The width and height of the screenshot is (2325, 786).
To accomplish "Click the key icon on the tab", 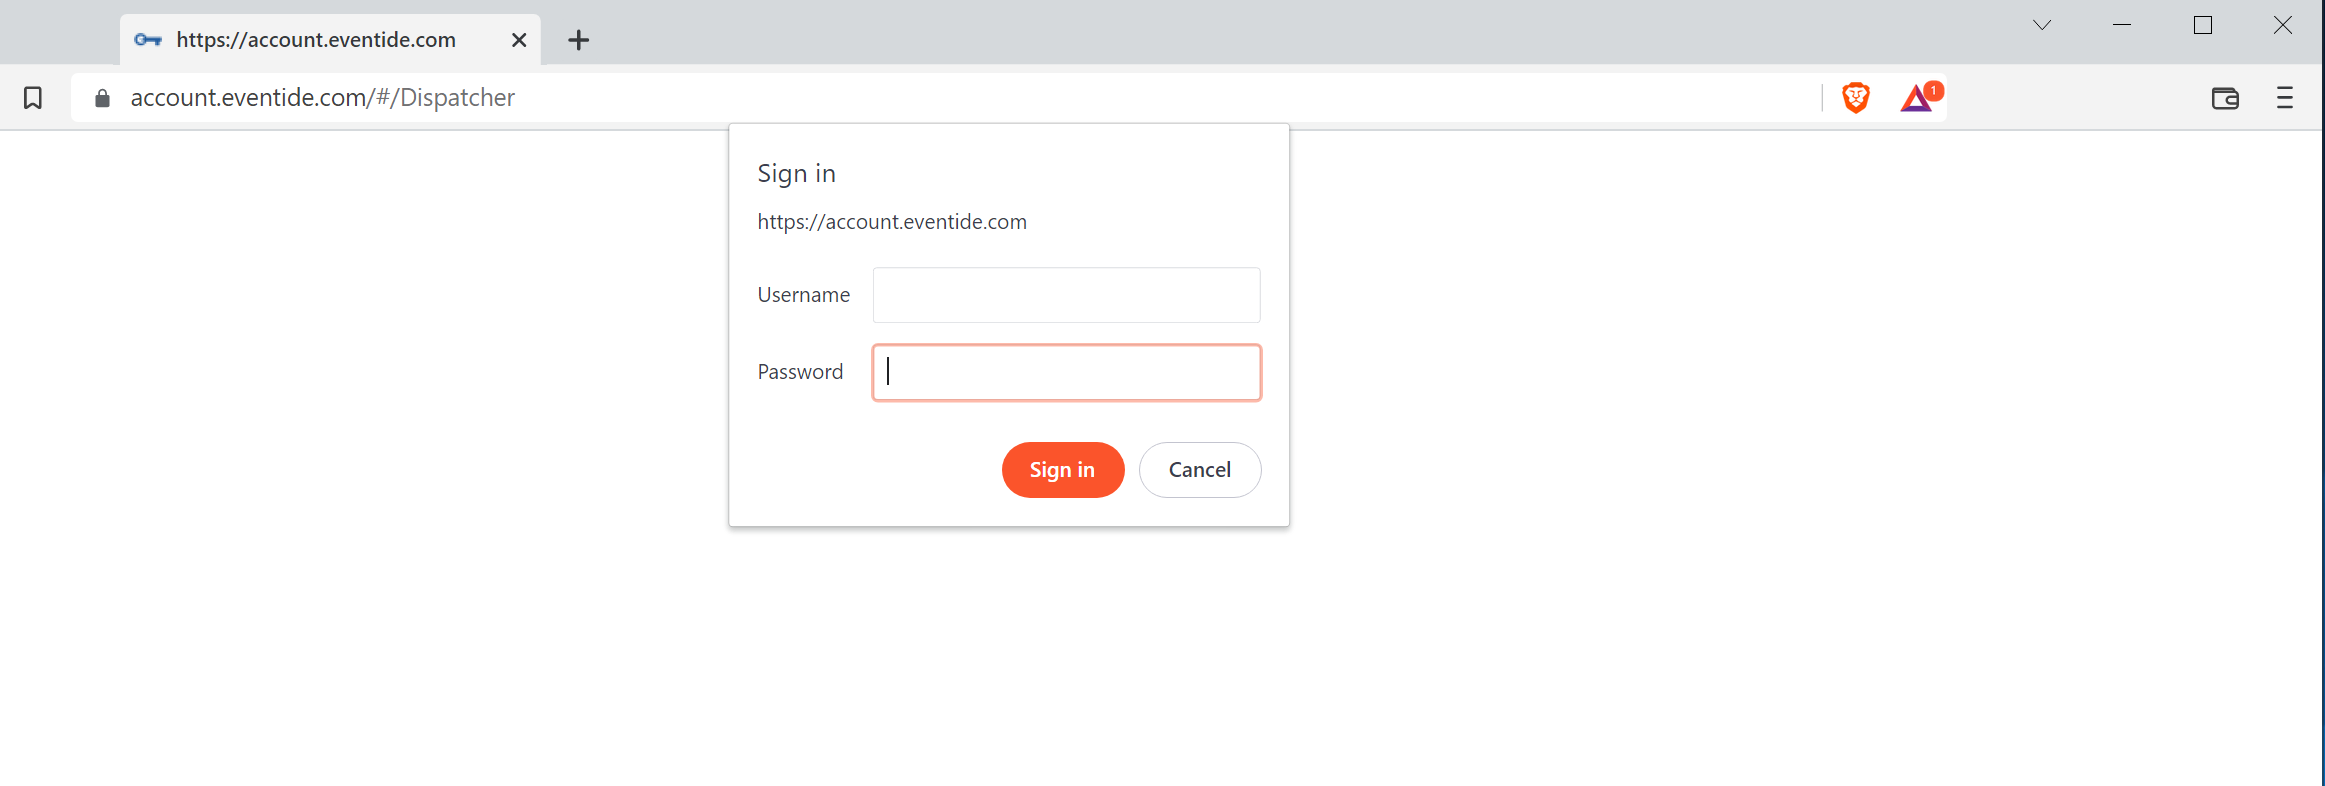I will [x=148, y=40].
